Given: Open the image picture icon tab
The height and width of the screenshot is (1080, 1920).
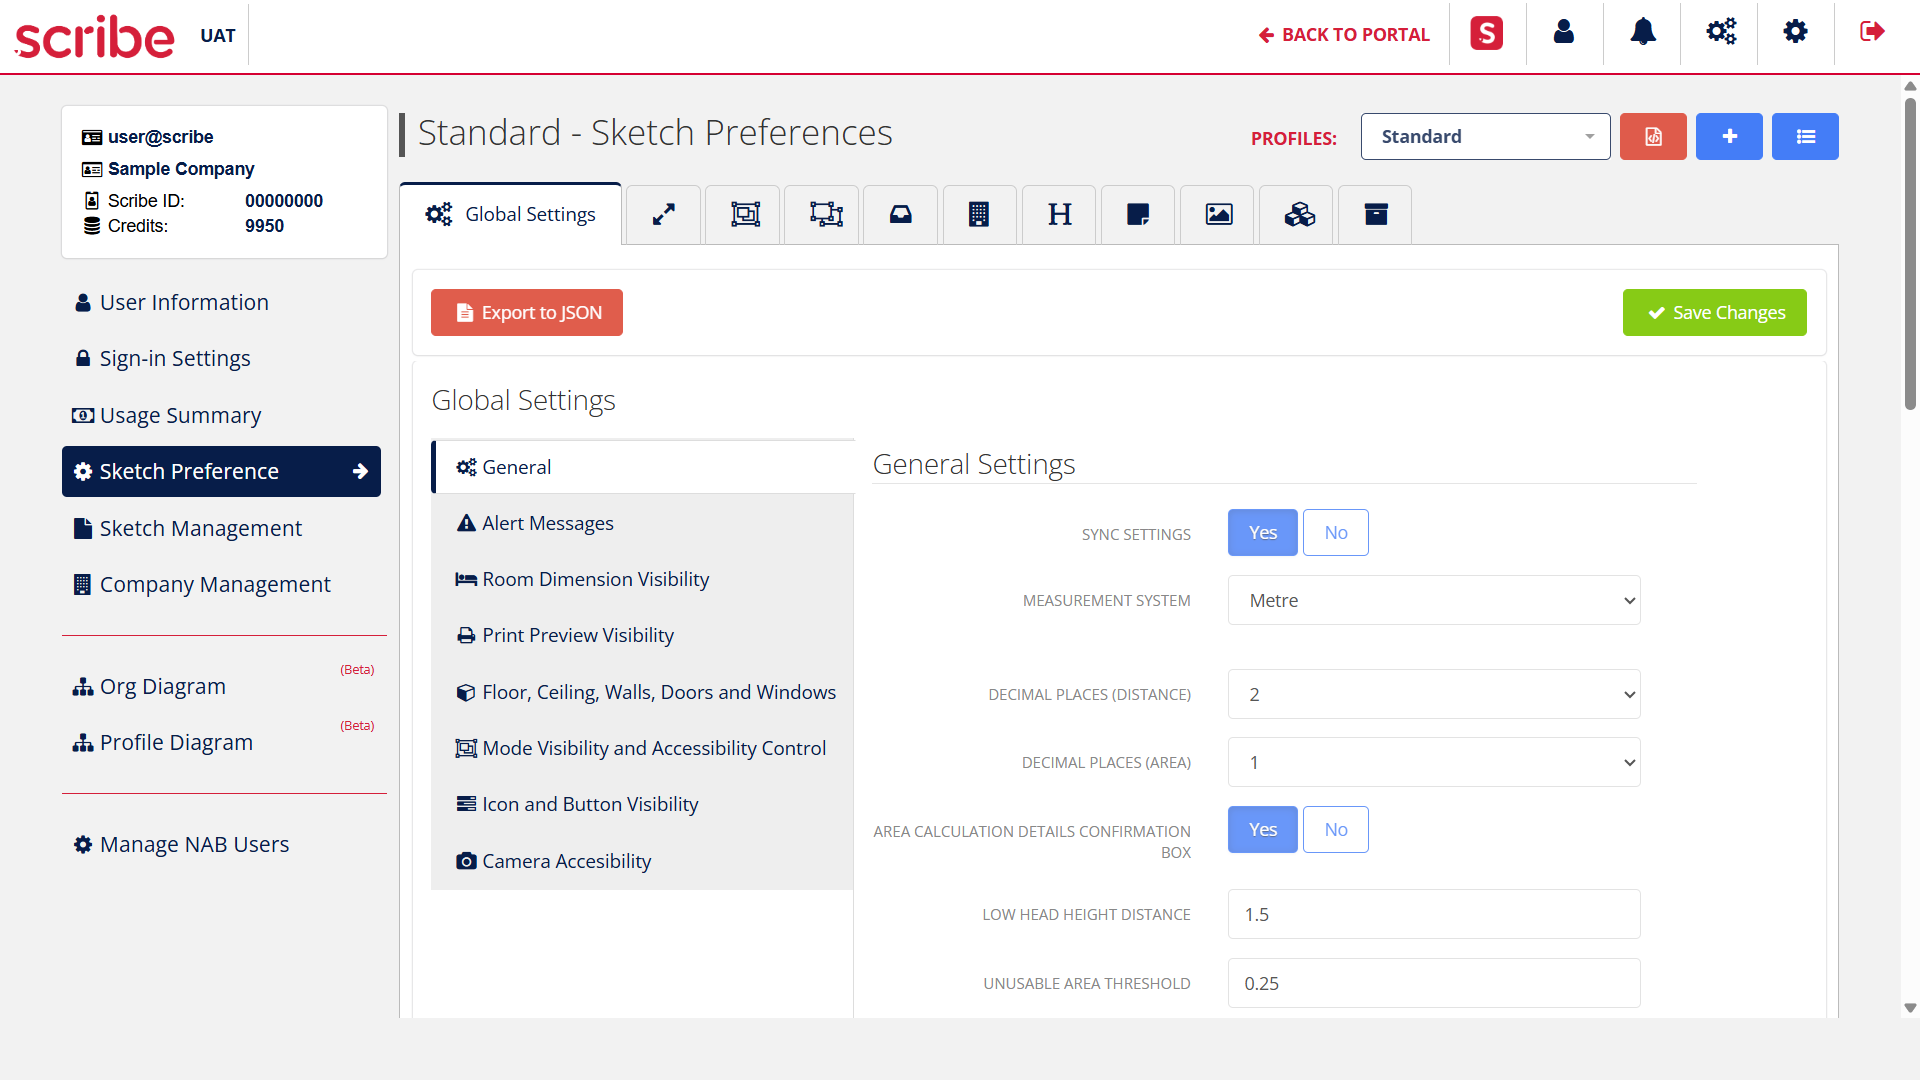Looking at the screenshot, I should point(1218,214).
